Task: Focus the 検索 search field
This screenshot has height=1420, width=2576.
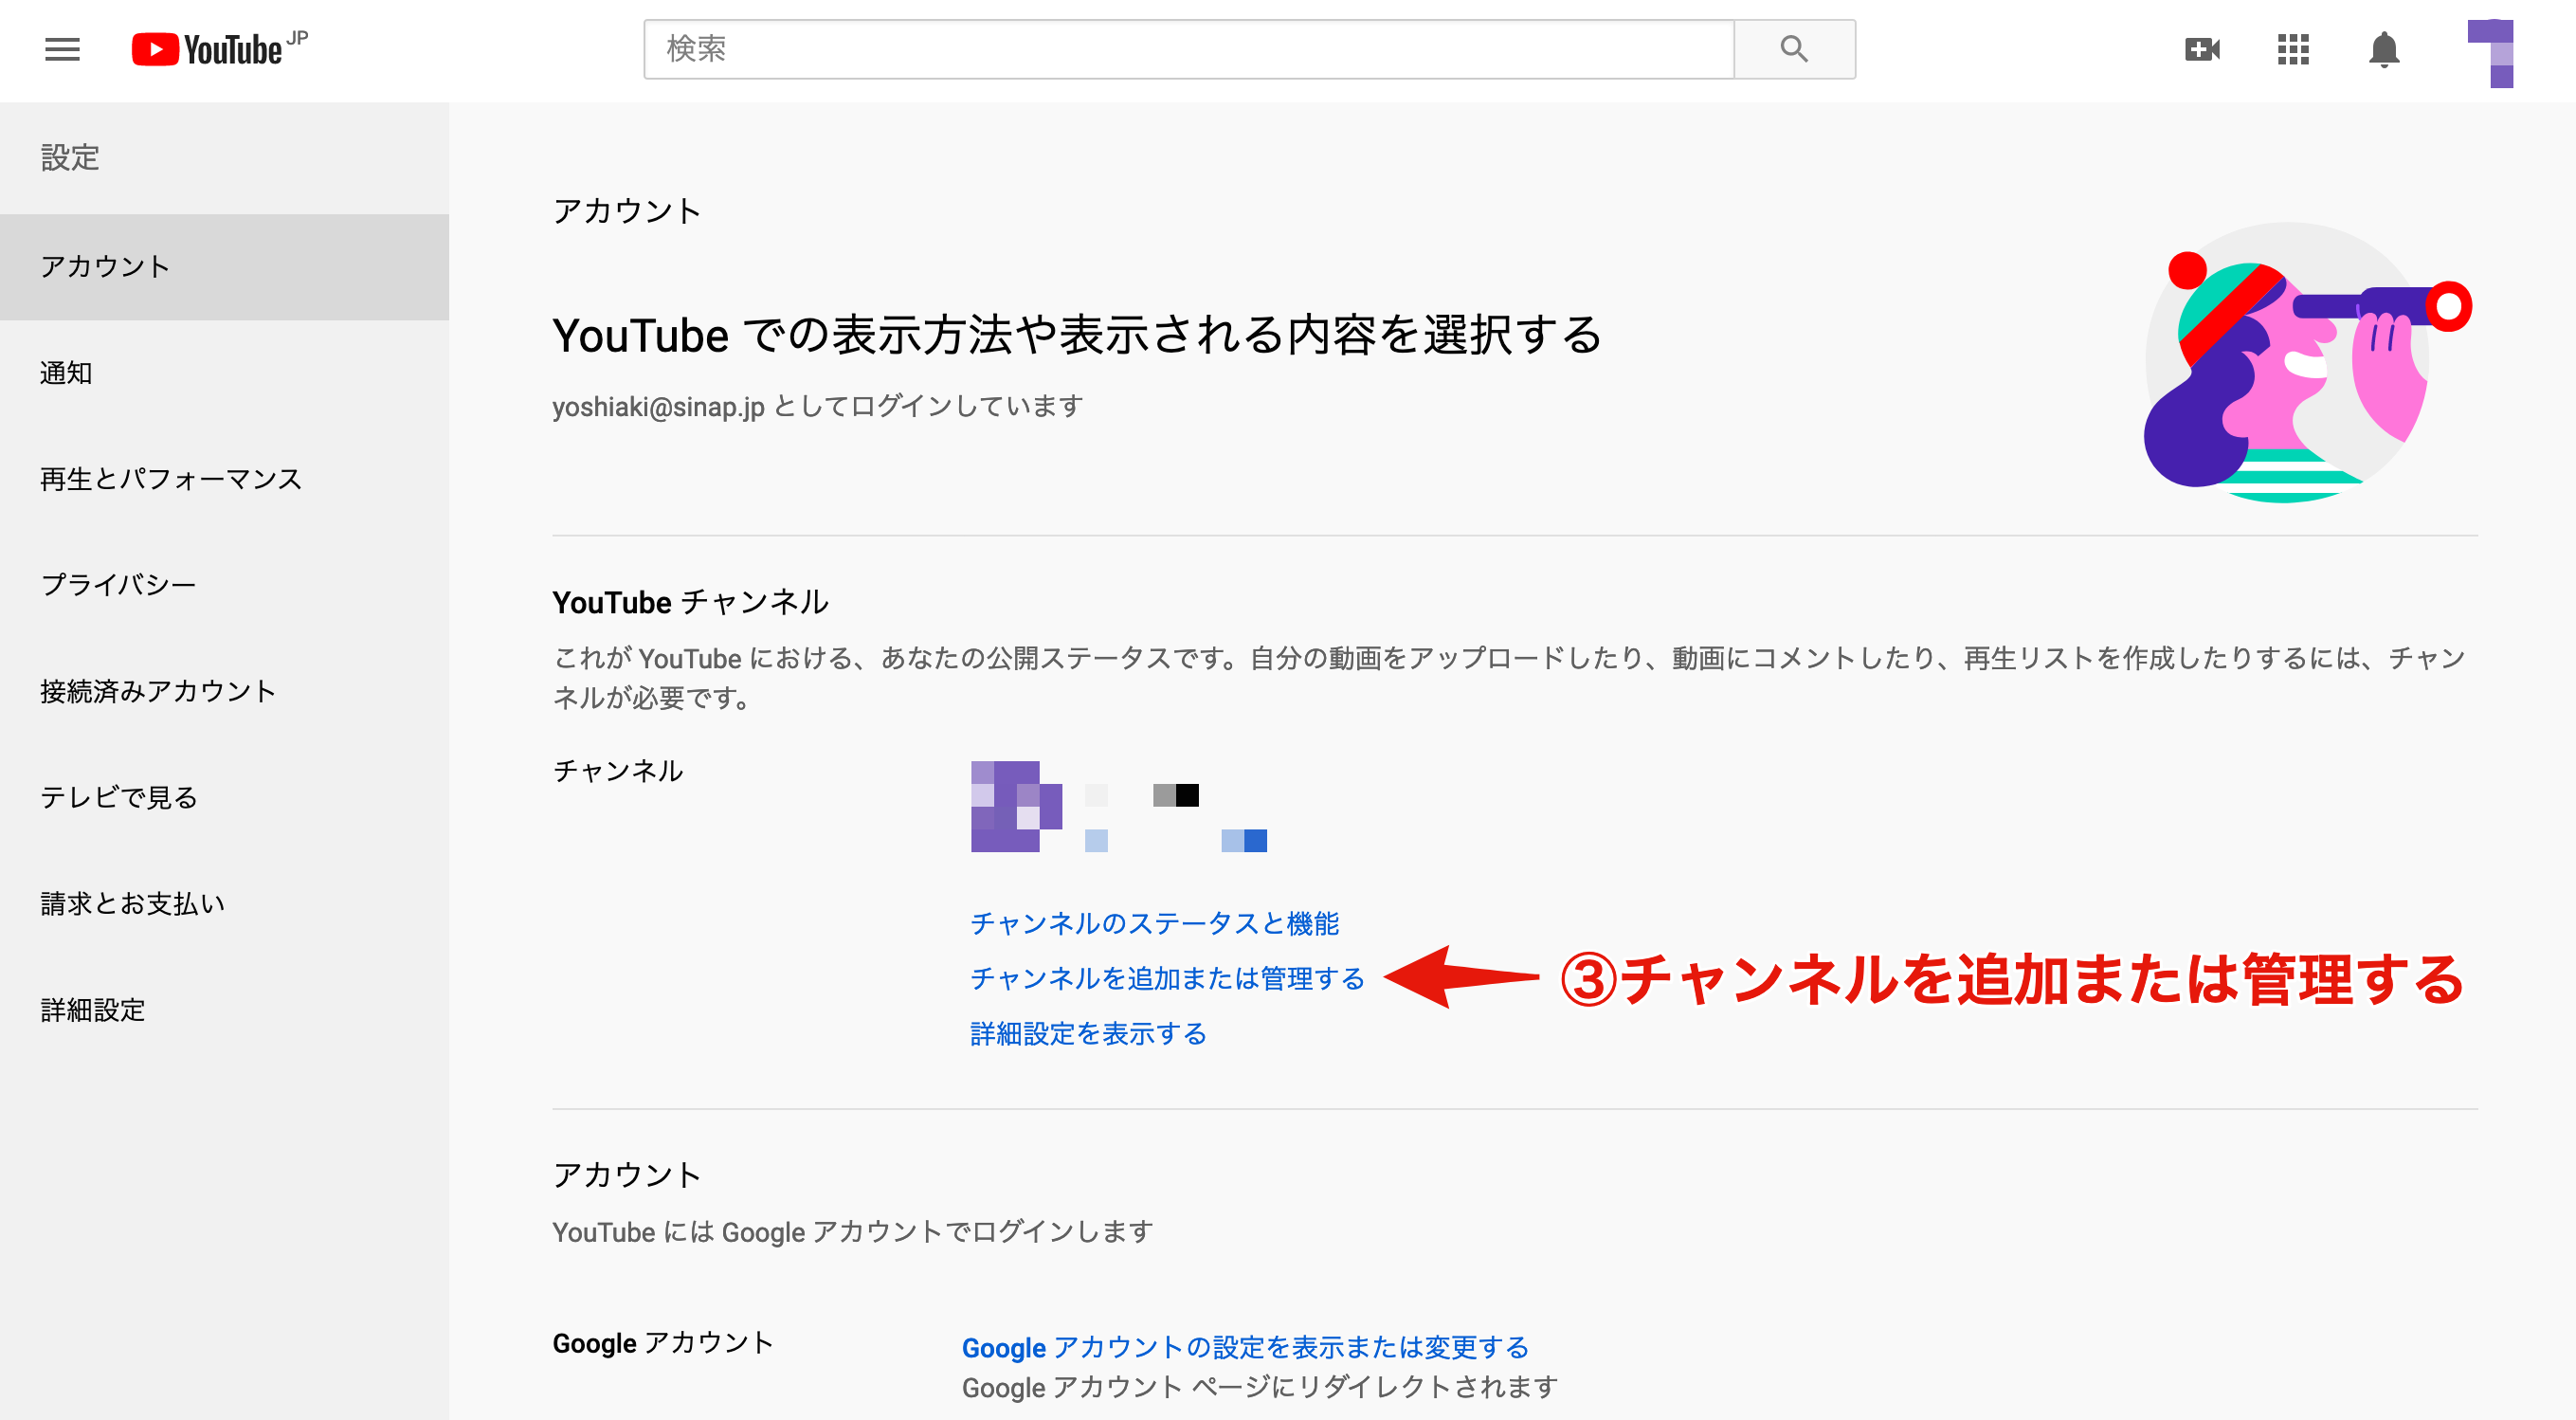Action: [x=1189, y=49]
